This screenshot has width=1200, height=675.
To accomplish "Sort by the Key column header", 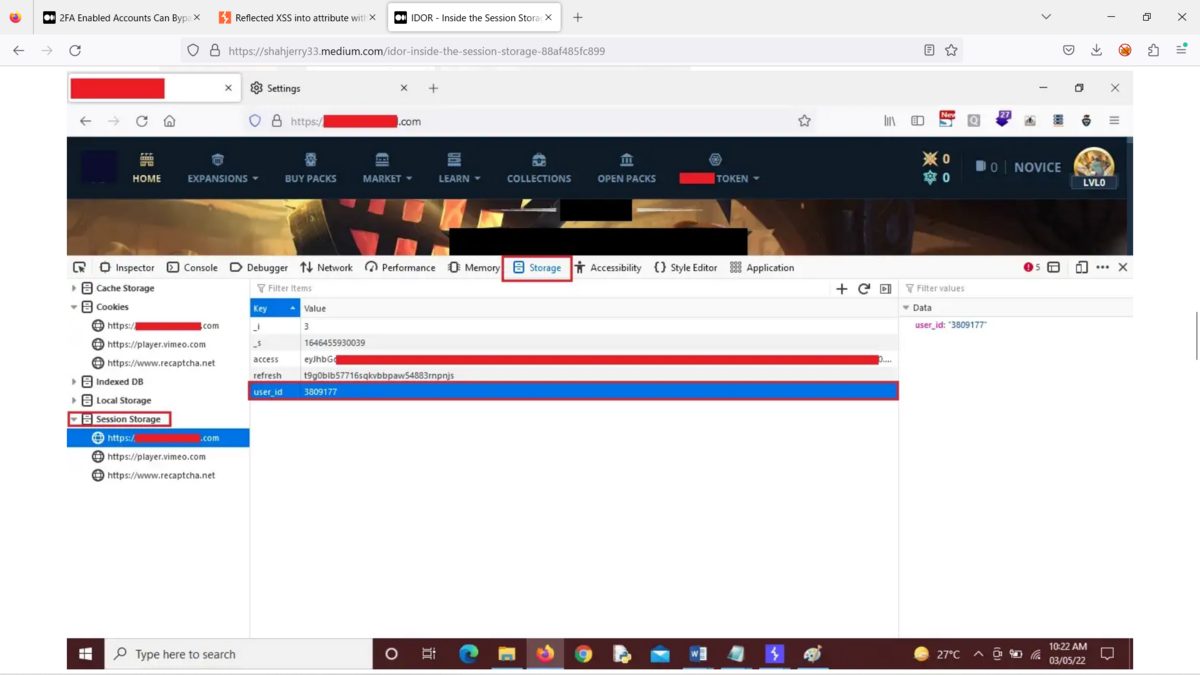I will [275, 308].
